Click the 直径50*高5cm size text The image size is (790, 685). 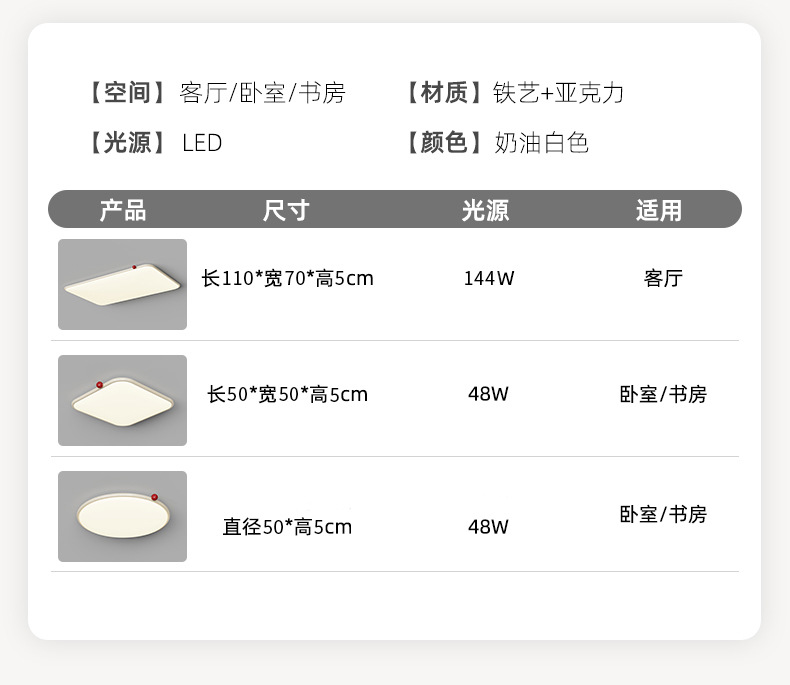(287, 527)
